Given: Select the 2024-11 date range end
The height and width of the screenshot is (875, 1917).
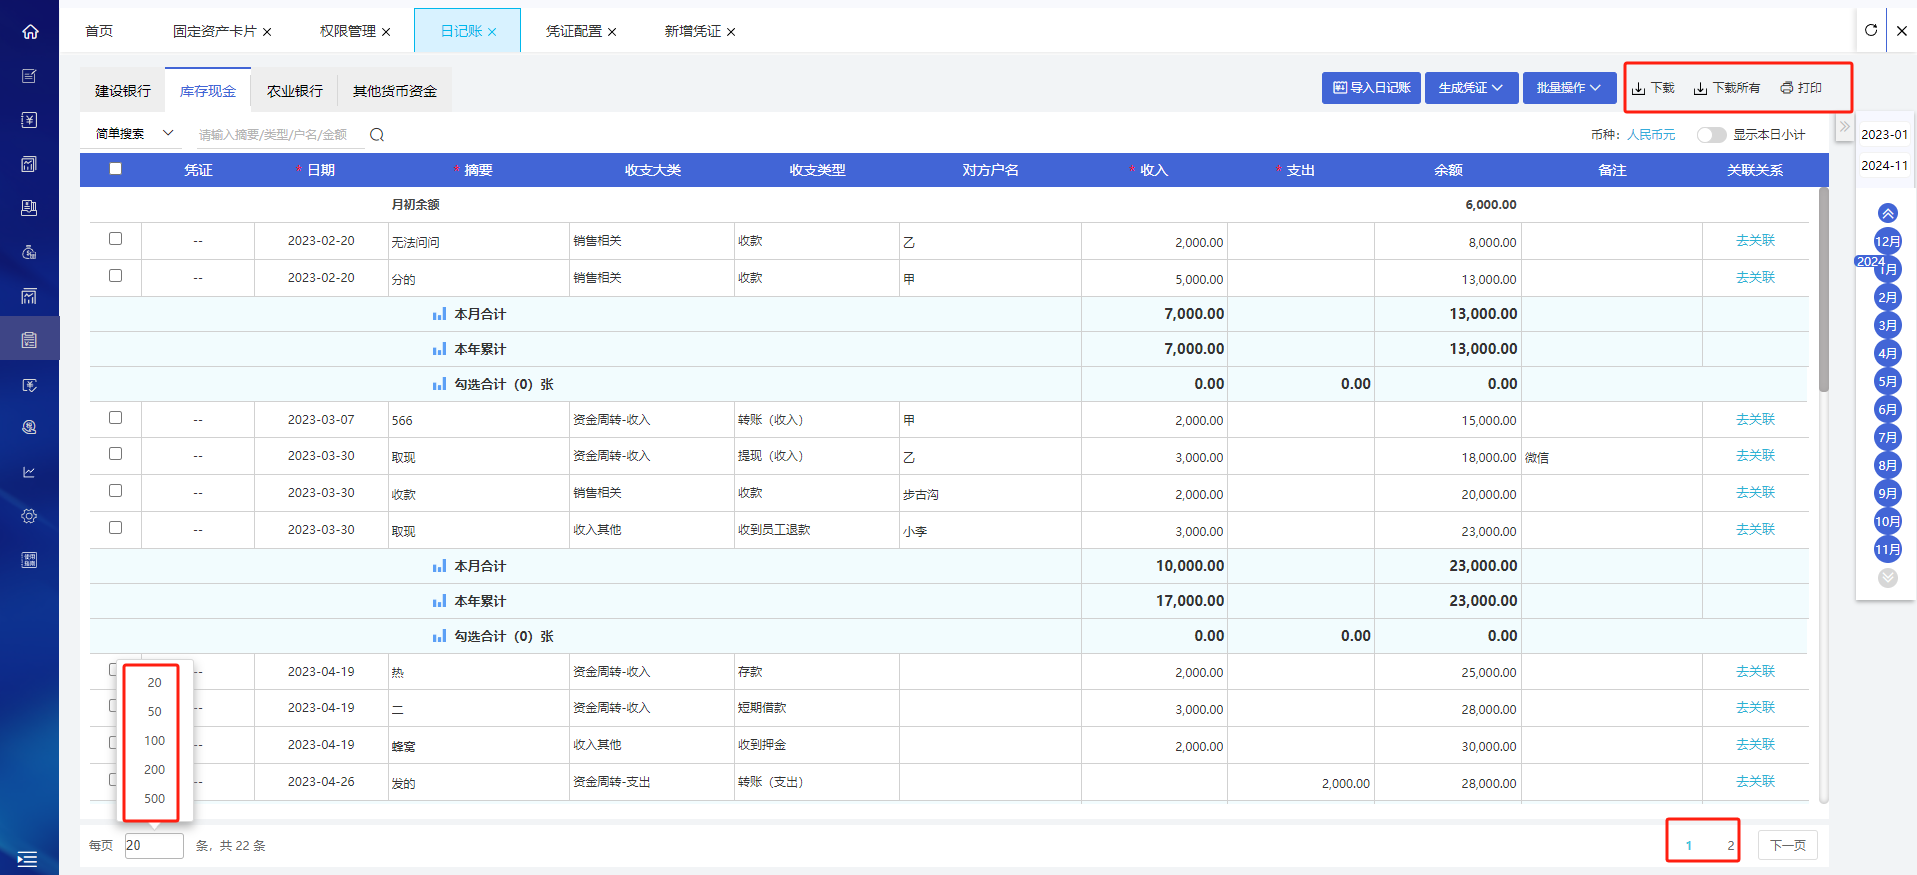Looking at the screenshot, I should pyautogui.click(x=1885, y=166).
